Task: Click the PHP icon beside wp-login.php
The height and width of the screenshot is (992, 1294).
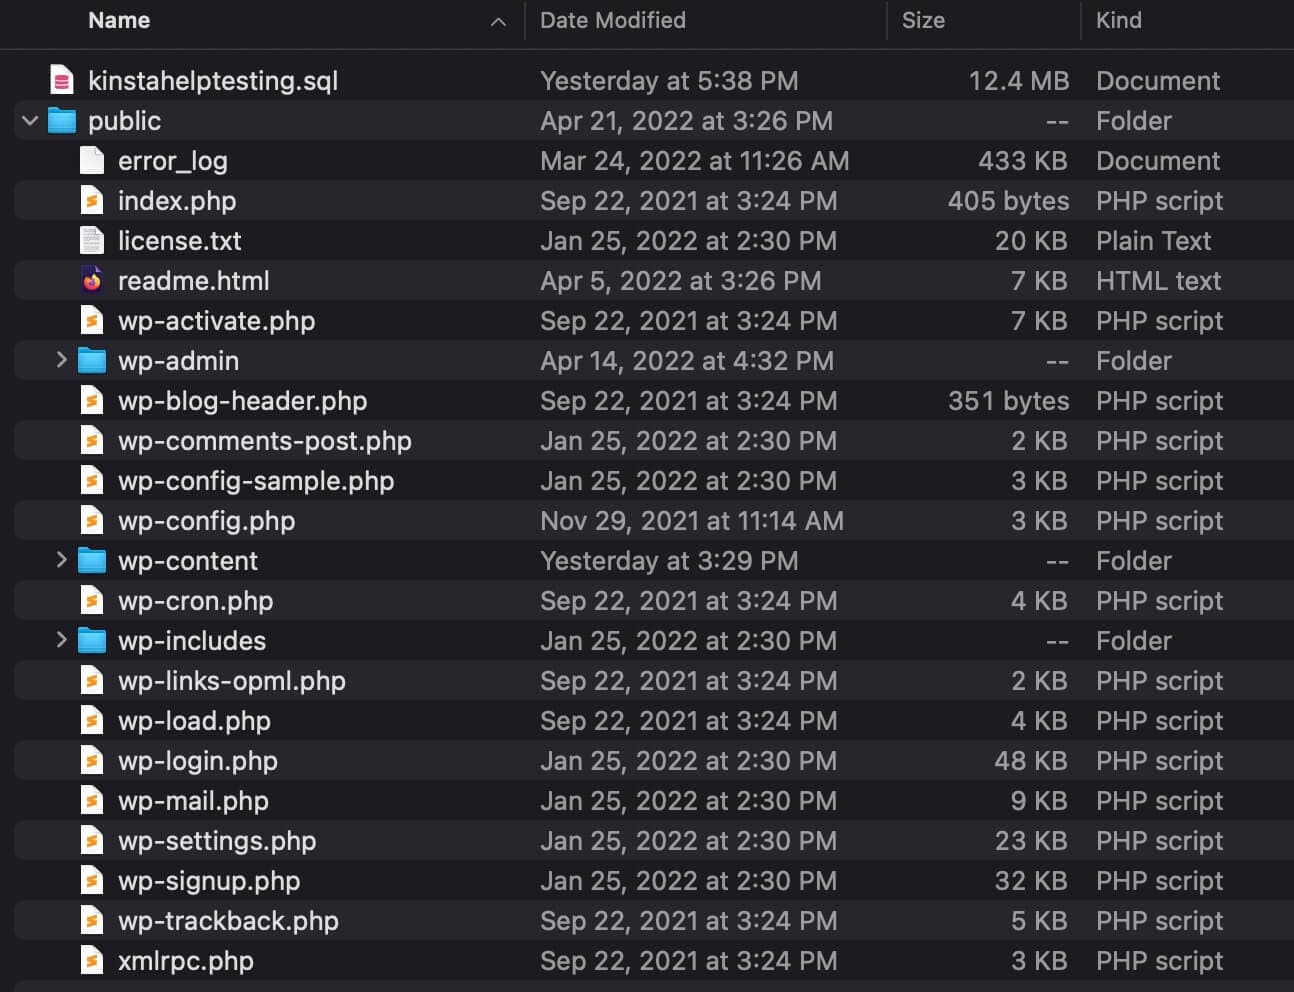Action: [92, 760]
